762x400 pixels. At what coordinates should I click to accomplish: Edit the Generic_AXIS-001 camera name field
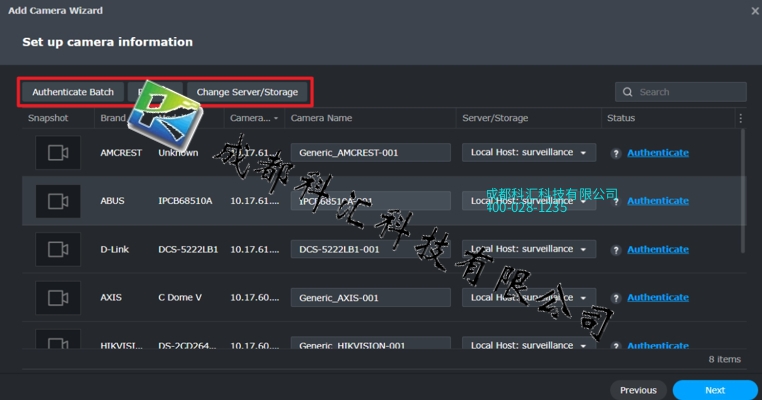coord(370,297)
